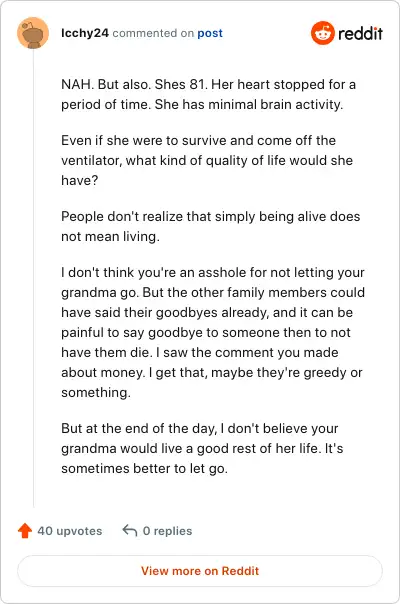Screen dimensions: 400x604
Task: Click the orange upvote arrow
Action: [25, 530]
